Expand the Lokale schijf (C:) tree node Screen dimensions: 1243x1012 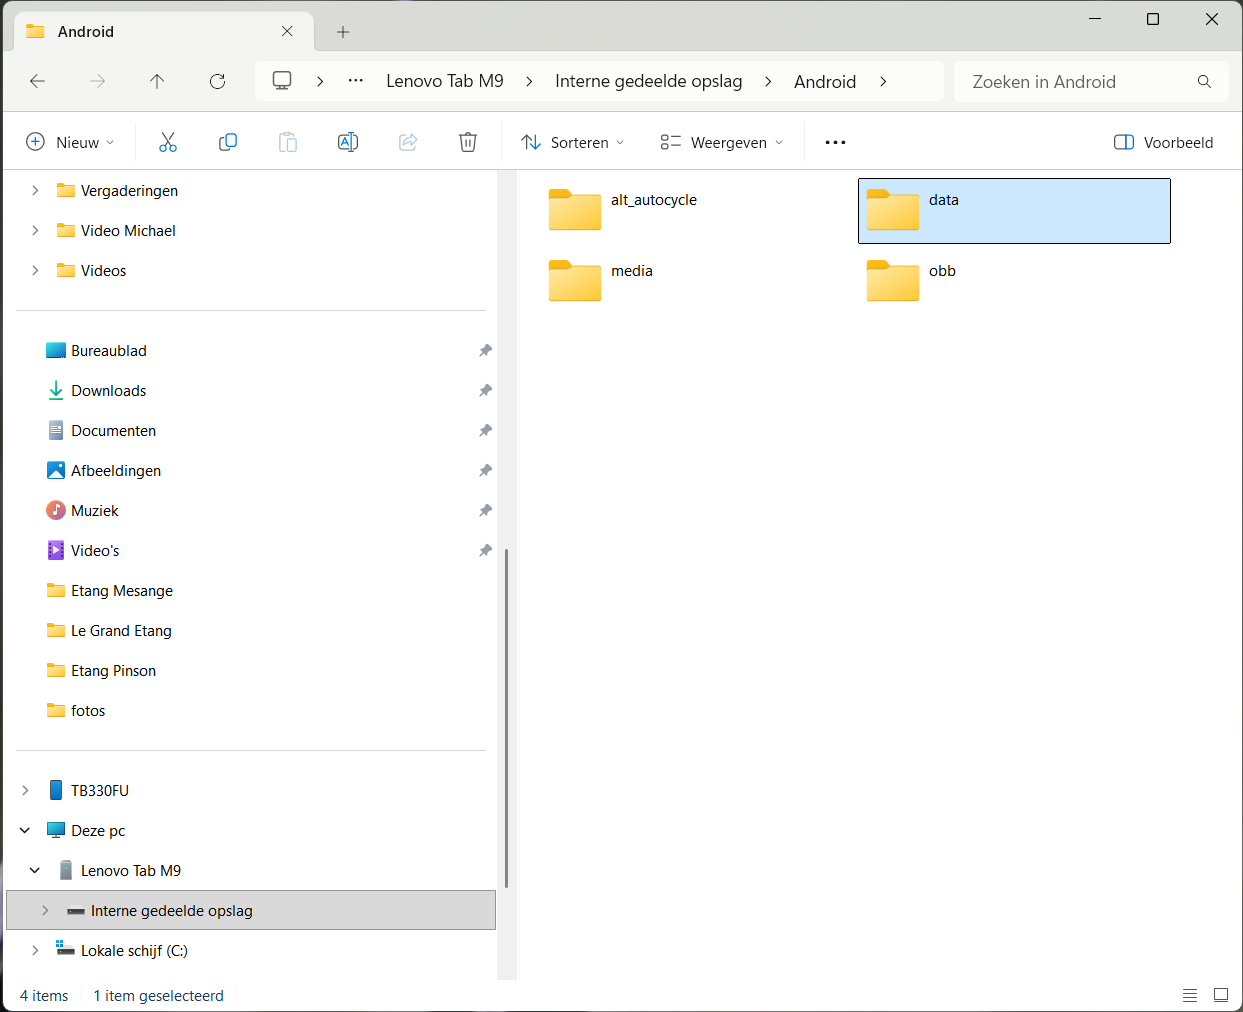coord(35,950)
